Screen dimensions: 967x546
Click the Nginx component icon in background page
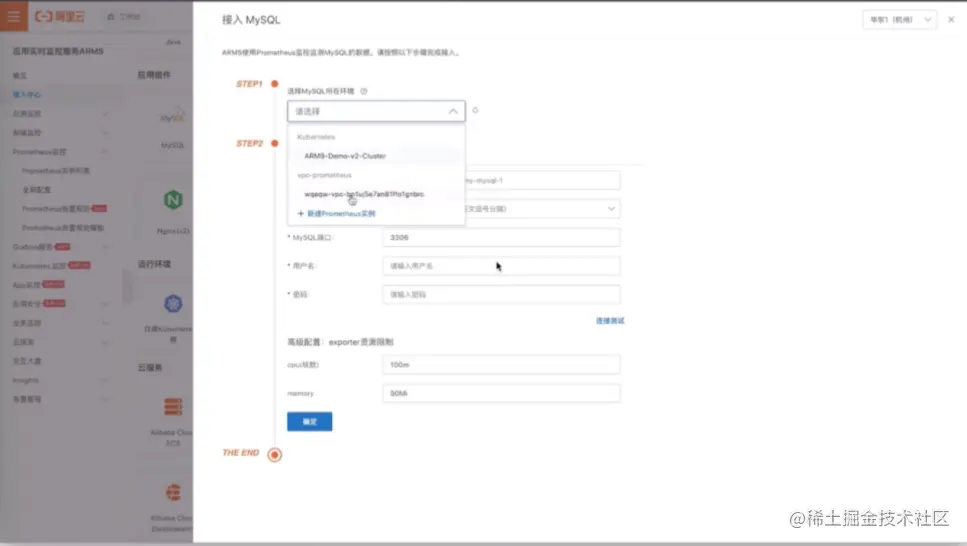(x=173, y=200)
